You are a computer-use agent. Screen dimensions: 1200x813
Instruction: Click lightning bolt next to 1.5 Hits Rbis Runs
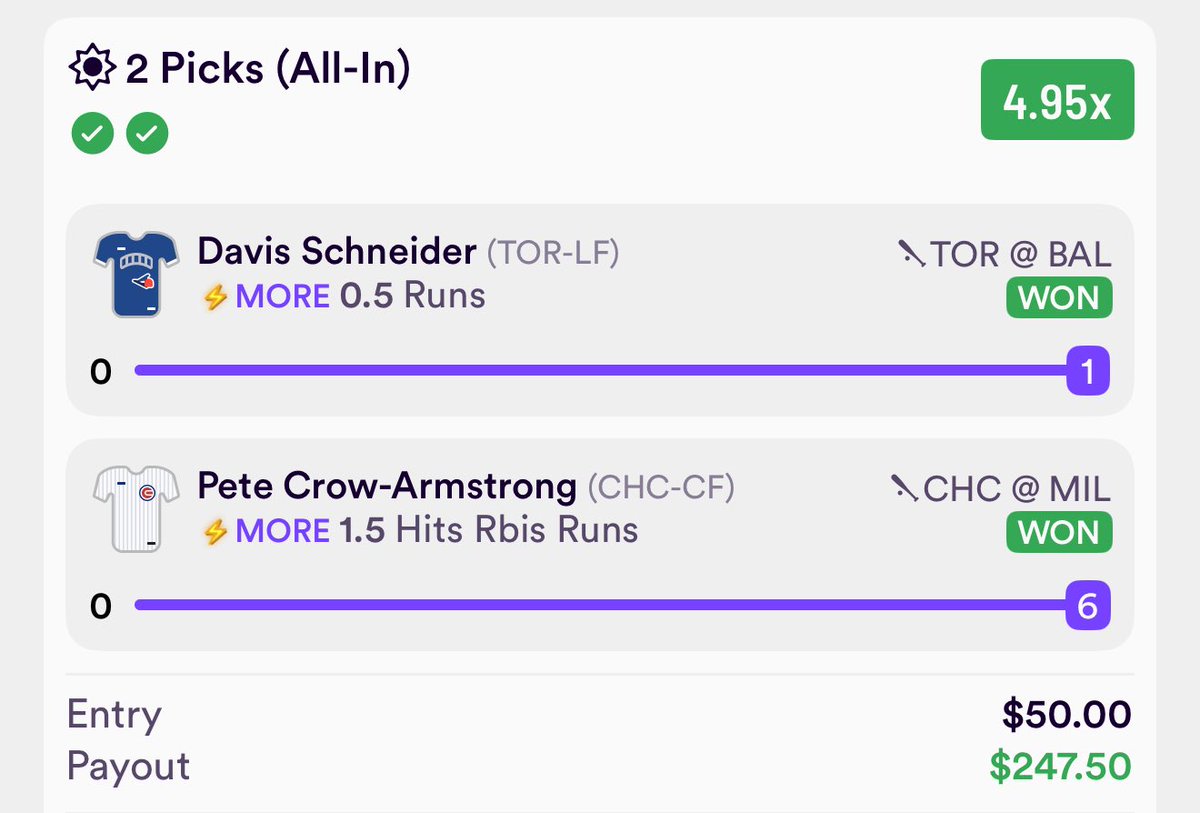point(215,531)
